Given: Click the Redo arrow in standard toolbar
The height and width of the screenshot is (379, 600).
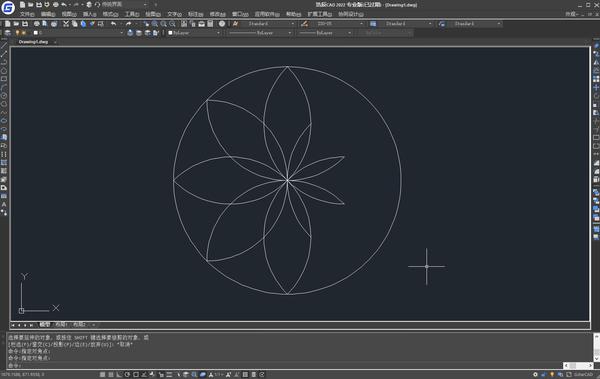Looking at the screenshot, I should coord(129,24).
